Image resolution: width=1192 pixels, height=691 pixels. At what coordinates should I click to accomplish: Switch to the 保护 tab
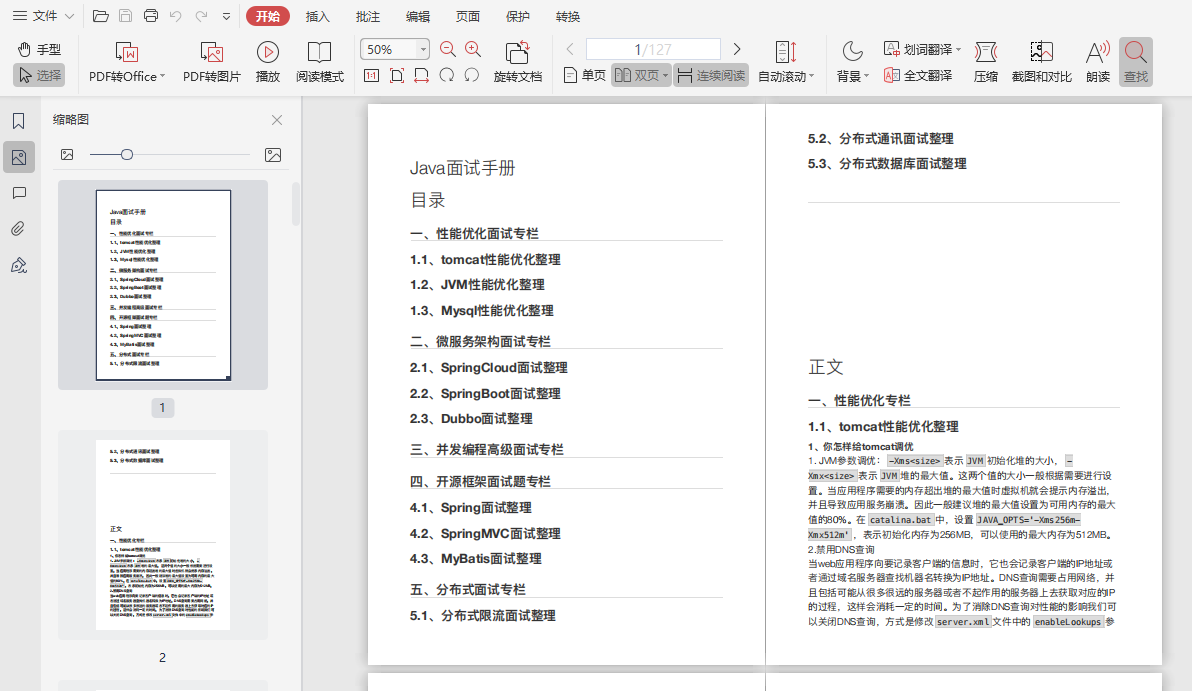(x=518, y=16)
